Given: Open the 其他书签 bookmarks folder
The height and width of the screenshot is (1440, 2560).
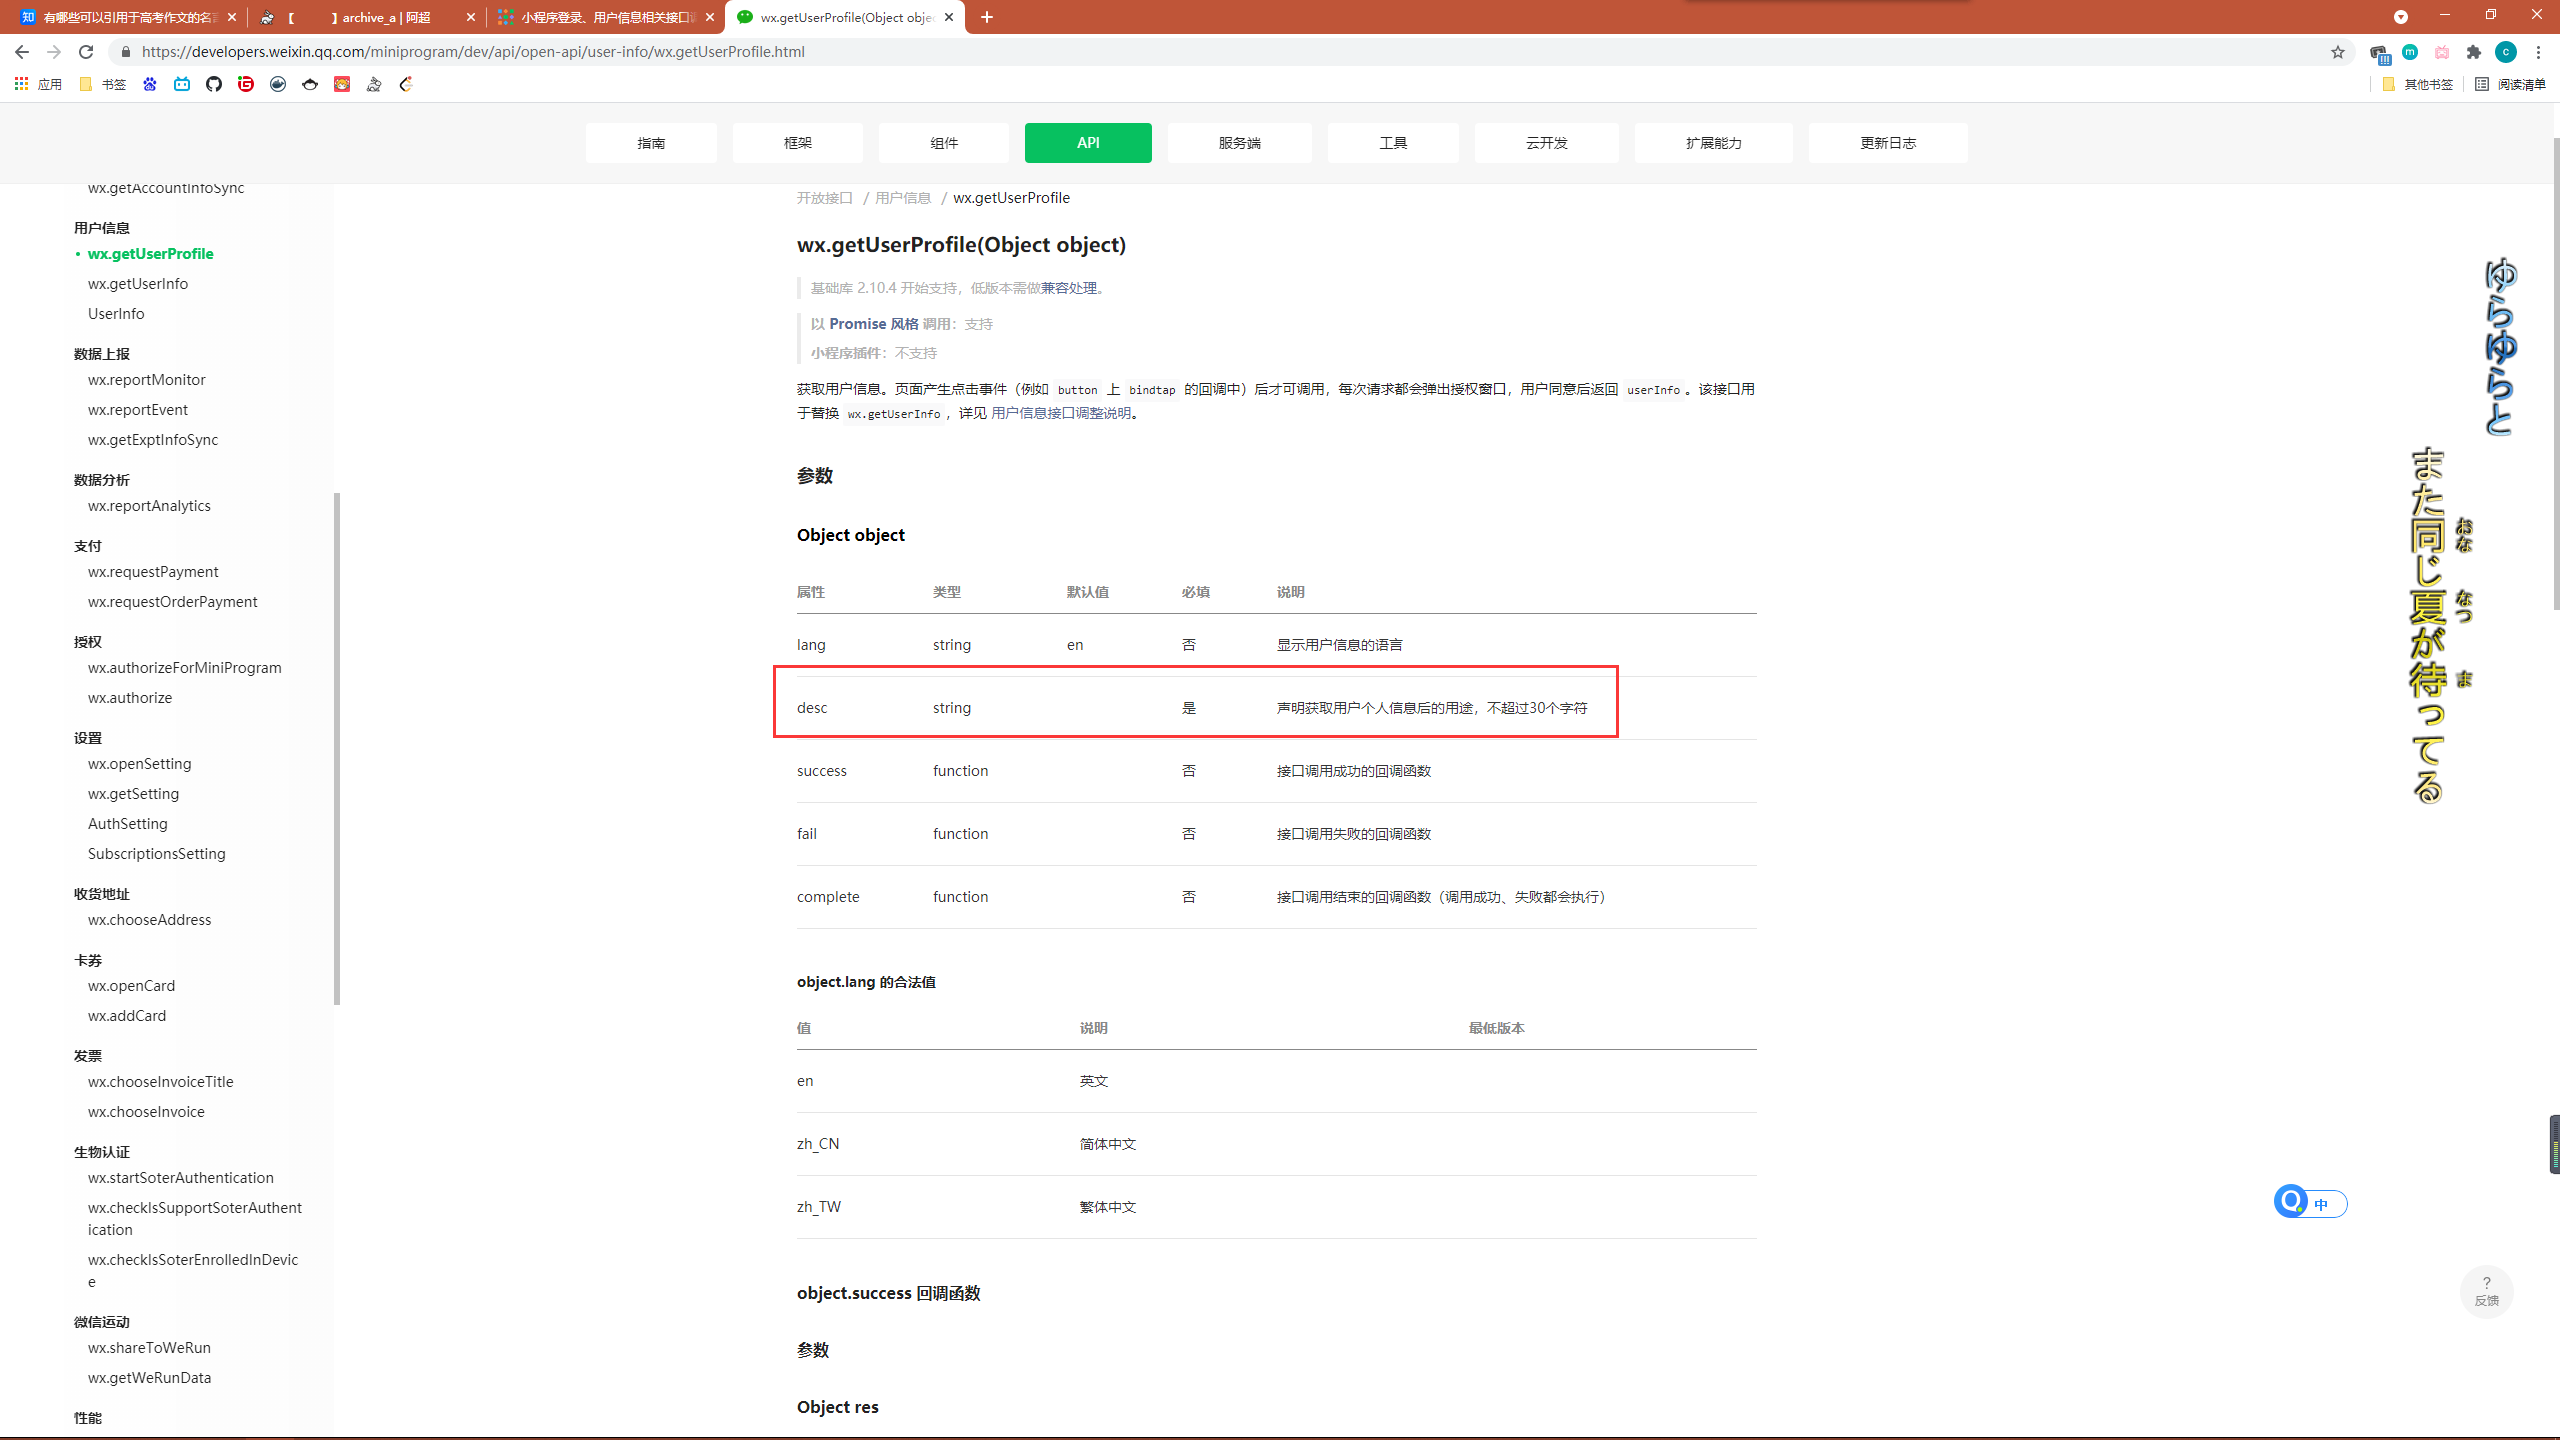Looking at the screenshot, I should (x=2418, y=84).
